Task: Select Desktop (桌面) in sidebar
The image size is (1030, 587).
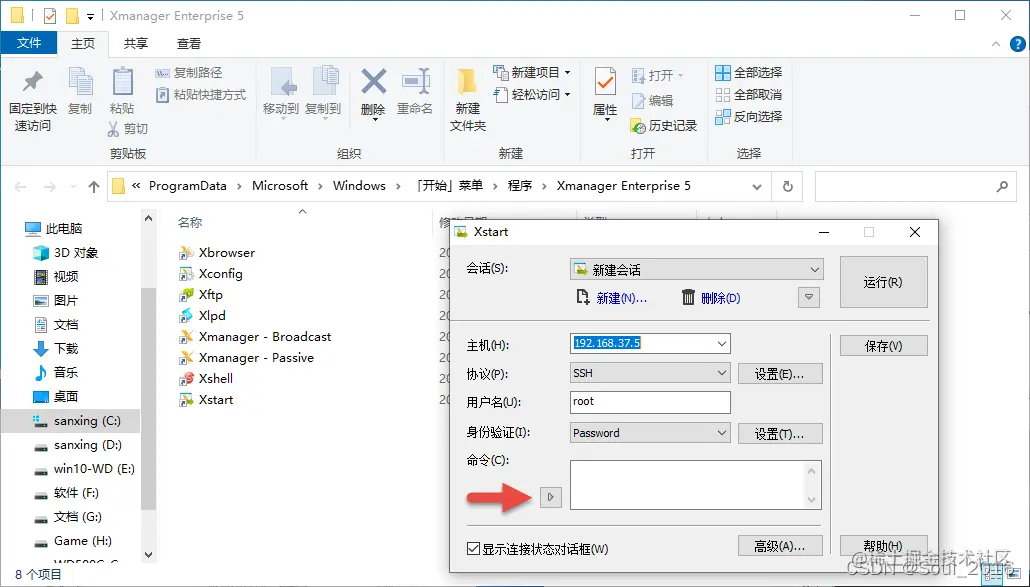Action: coord(56,397)
